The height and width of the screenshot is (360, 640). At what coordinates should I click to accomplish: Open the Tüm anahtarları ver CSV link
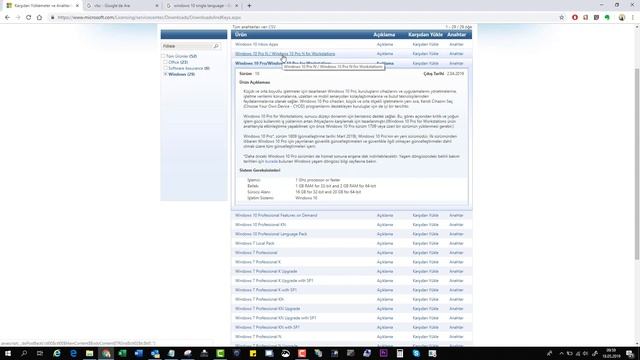tap(254, 27)
